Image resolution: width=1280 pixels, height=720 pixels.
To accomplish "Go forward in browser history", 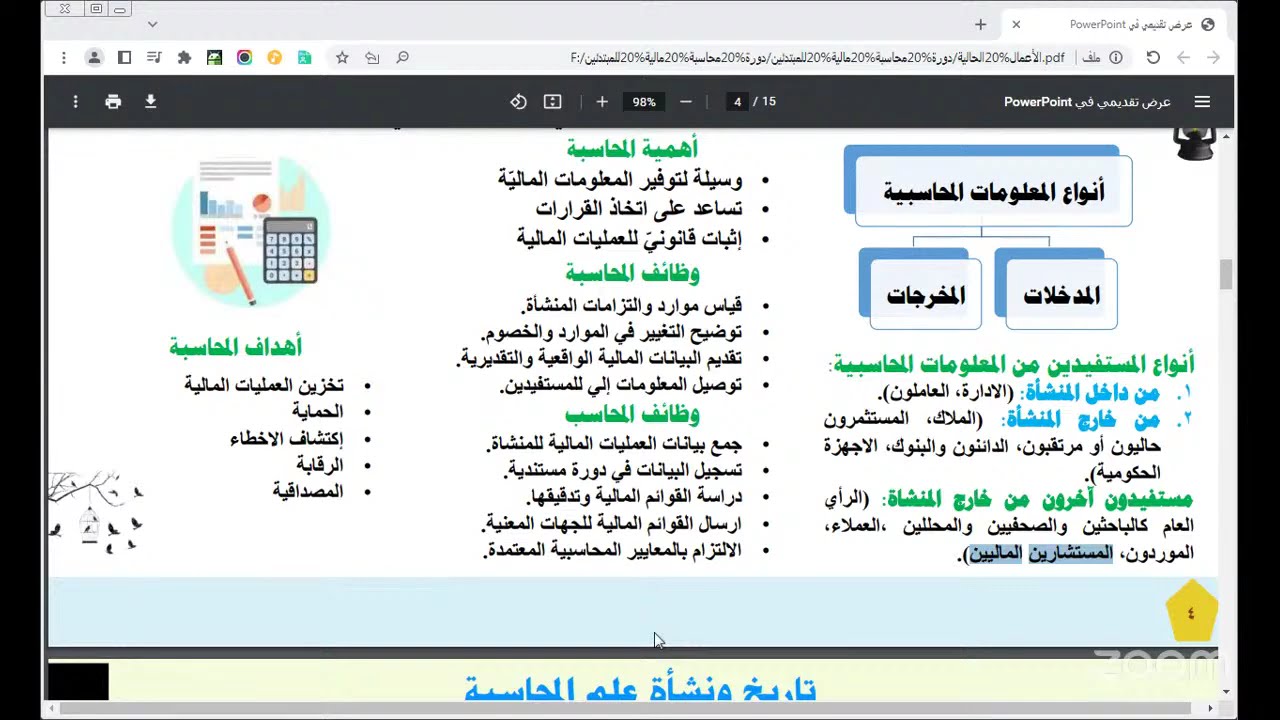I will click(x=1213, y=58).
